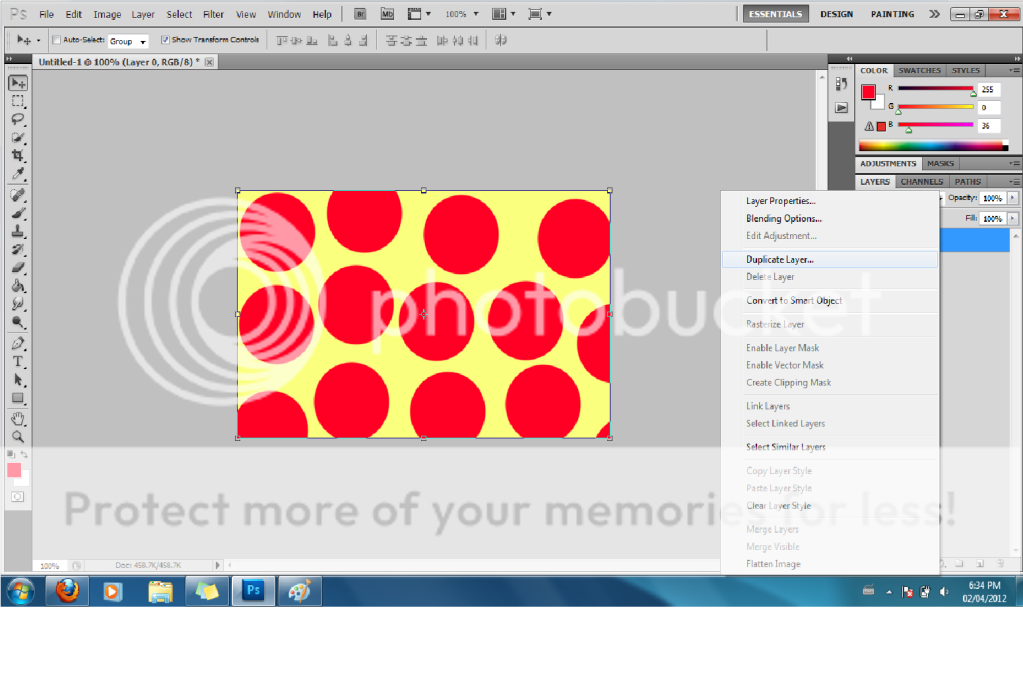1023x680 pixels.
Task: Activate the Hand tool
Action: click(18, 419)
